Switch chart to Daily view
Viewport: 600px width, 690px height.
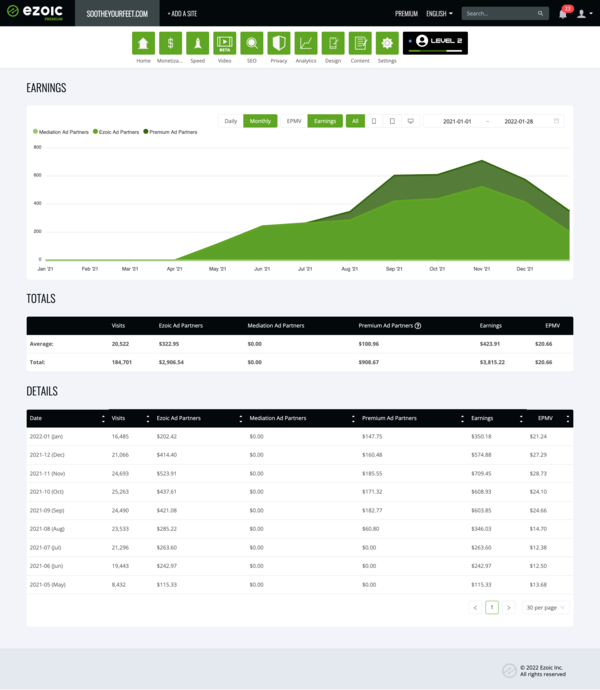tap(231, 121)
